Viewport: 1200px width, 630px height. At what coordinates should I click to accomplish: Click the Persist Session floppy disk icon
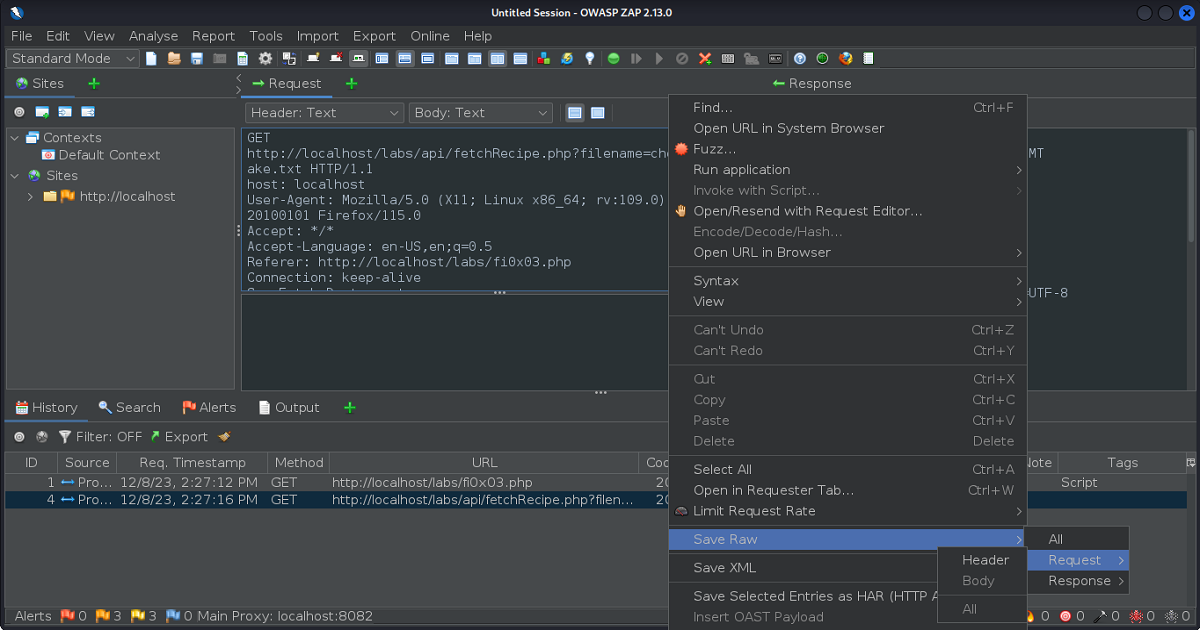coord(197,59)
